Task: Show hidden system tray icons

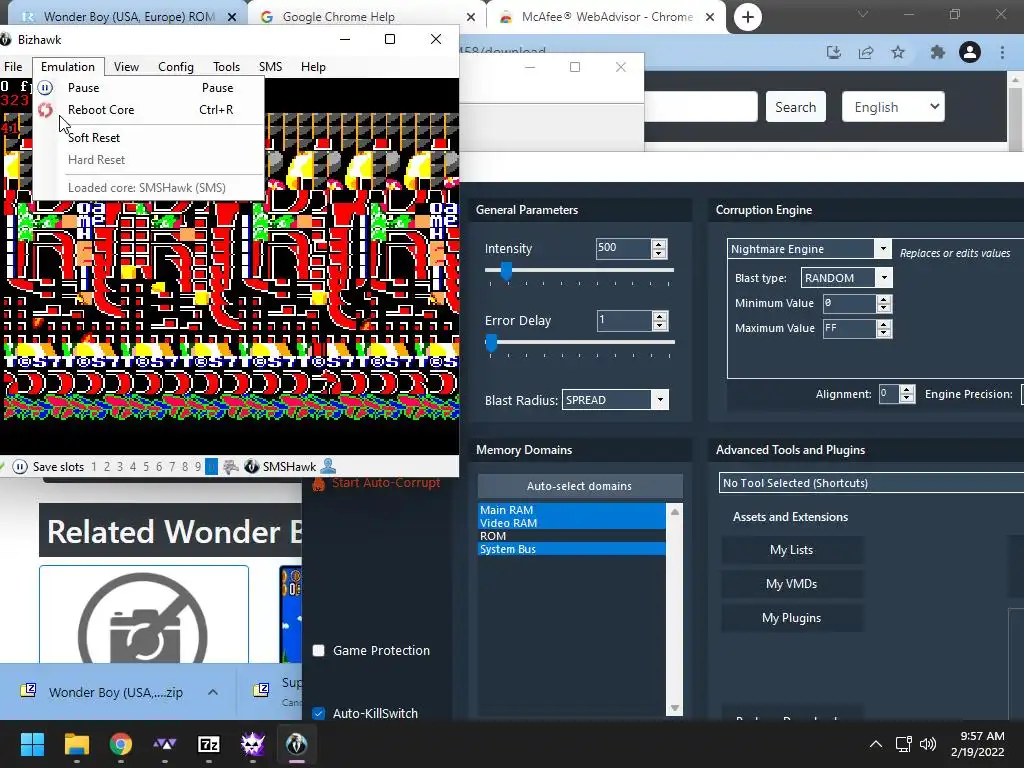Action: (x=876, y=744)
